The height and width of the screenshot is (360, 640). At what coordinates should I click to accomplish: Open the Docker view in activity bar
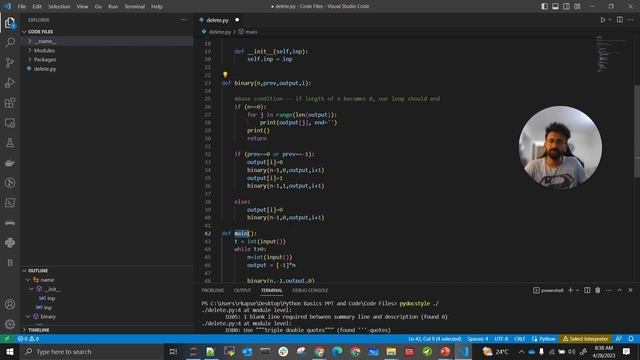(10, 162)
